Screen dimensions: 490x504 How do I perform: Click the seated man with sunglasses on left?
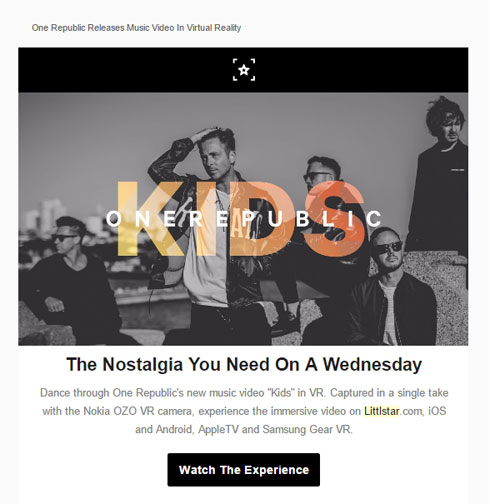point(72,280)
